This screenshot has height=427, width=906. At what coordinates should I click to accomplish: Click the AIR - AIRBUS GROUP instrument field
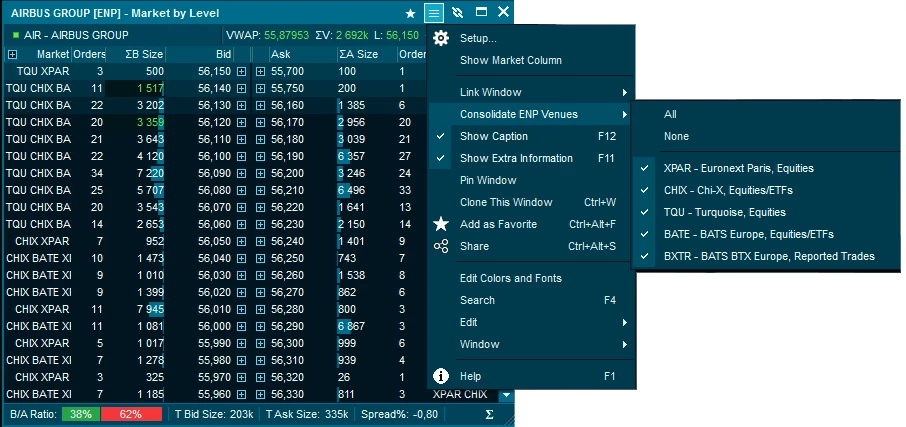pos(113,35)
